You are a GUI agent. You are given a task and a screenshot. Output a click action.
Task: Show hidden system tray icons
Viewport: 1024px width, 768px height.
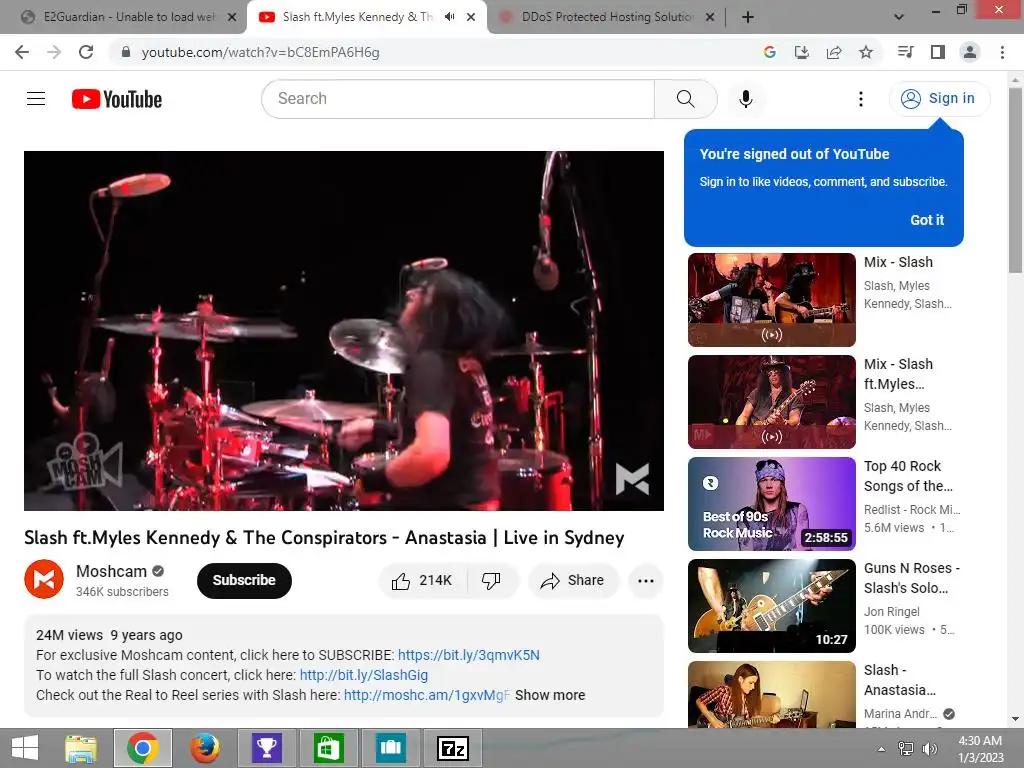tap(882, 749)
